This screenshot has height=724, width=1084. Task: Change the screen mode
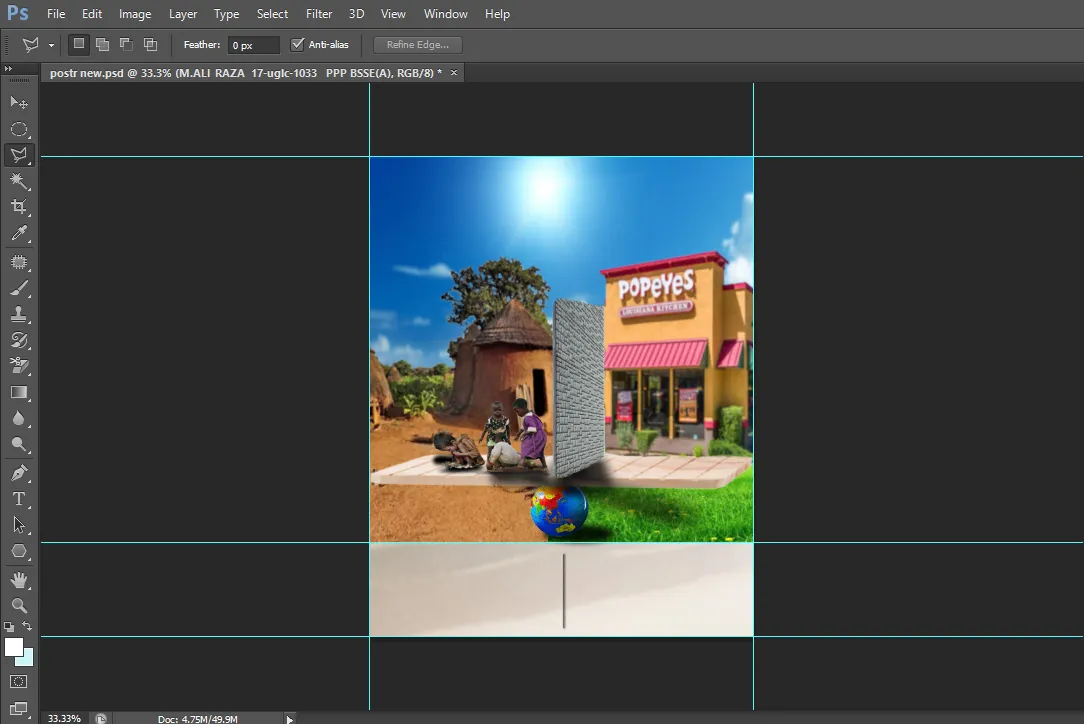pos(19,709)
